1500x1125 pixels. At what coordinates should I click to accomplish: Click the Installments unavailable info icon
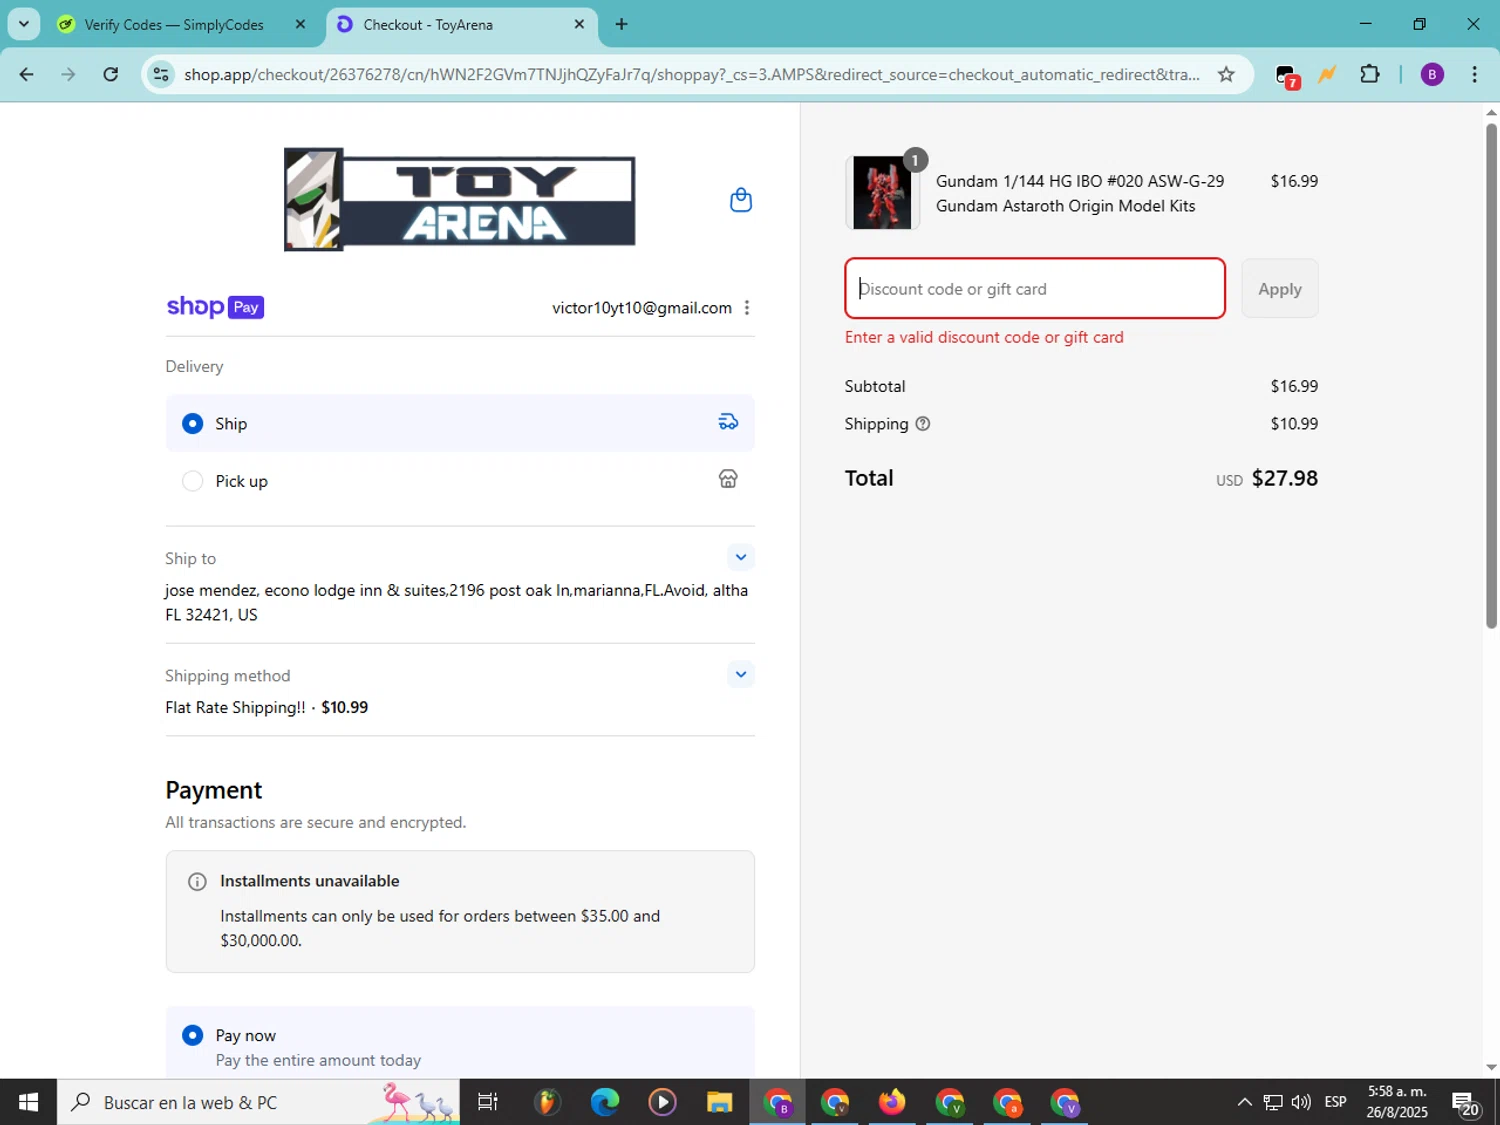pyautogui.click(x=197, y=882)
